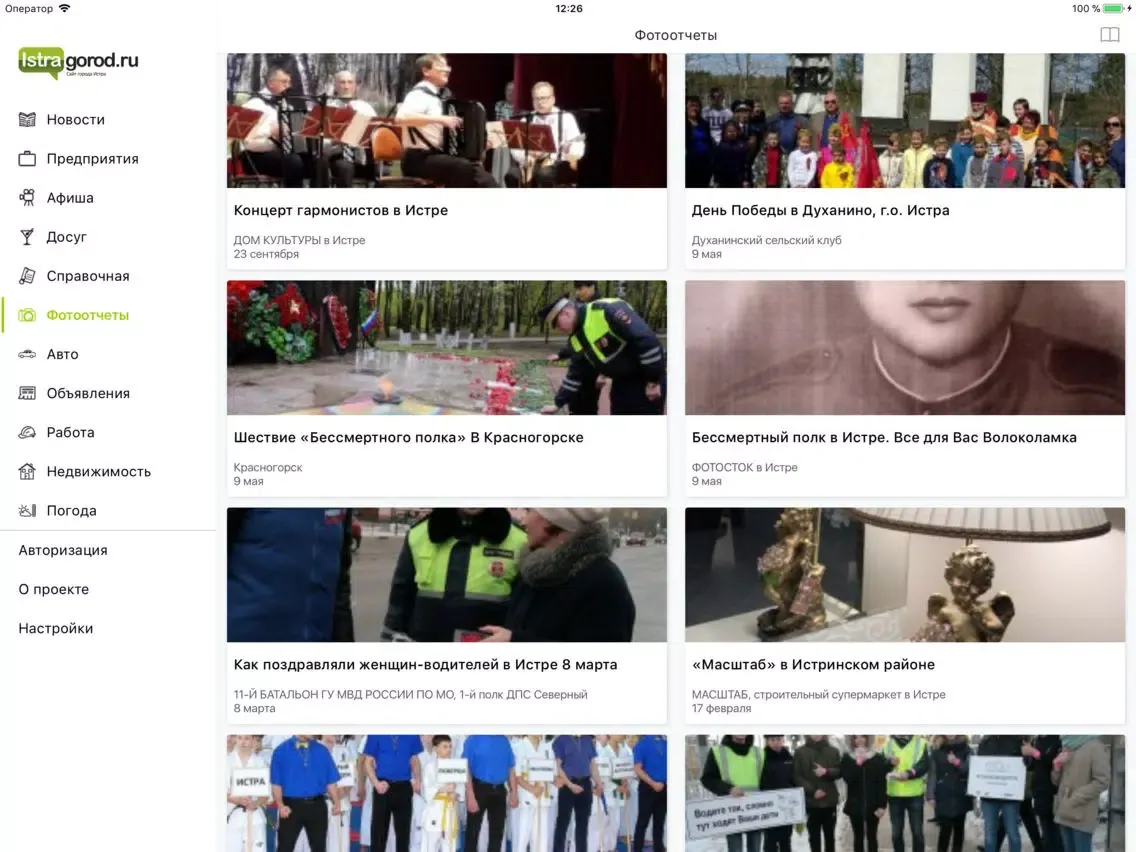Screen dimensions: 1136x852
Task: Click the Досуг cocktail glass icon
Action: tap(27, 237)
